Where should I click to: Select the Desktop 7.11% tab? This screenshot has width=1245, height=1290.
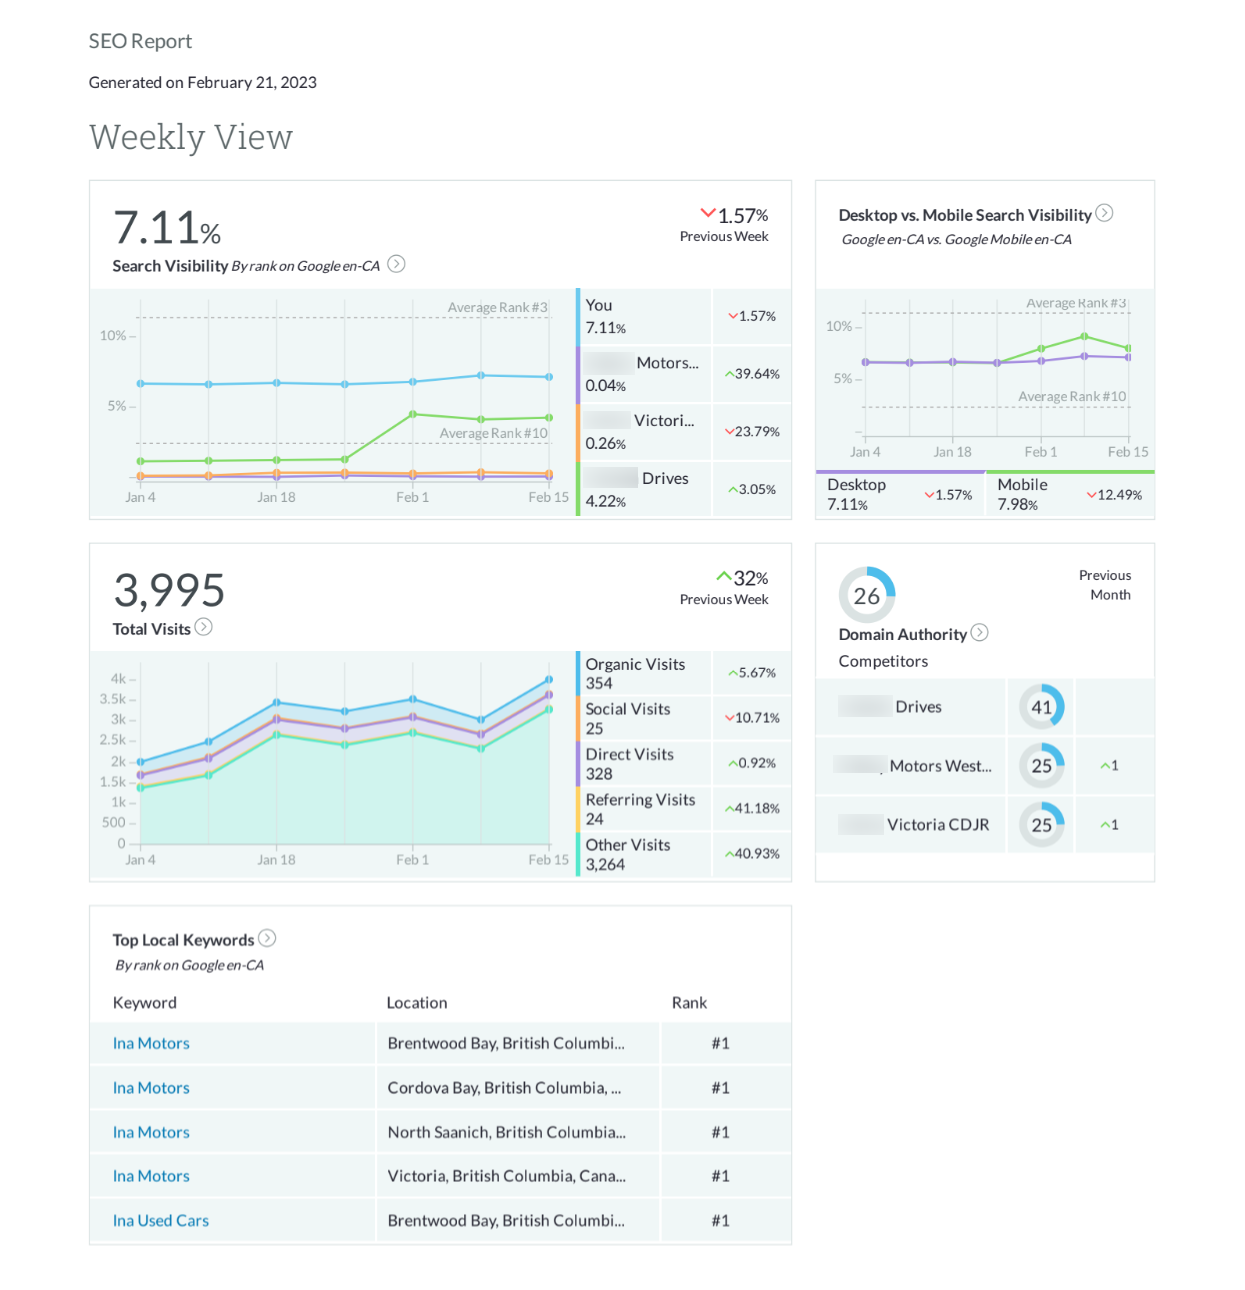900,494
